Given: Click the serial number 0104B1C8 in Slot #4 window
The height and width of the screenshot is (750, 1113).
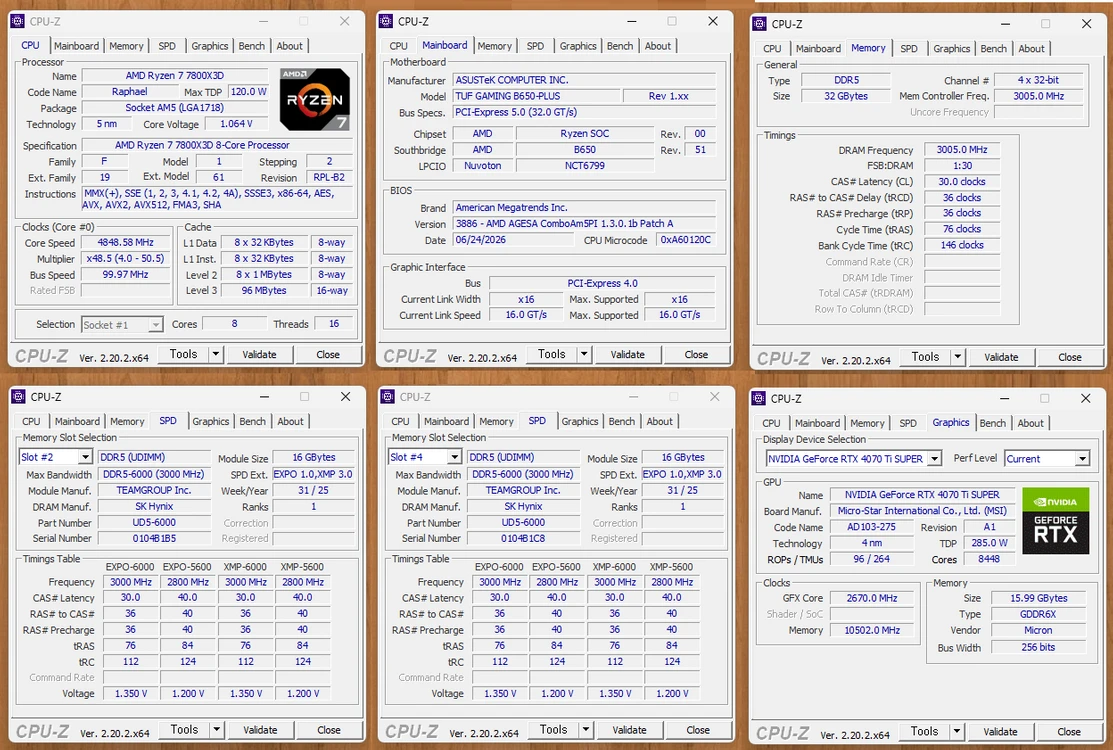Looking at the screenshot, I should [523, 539].
